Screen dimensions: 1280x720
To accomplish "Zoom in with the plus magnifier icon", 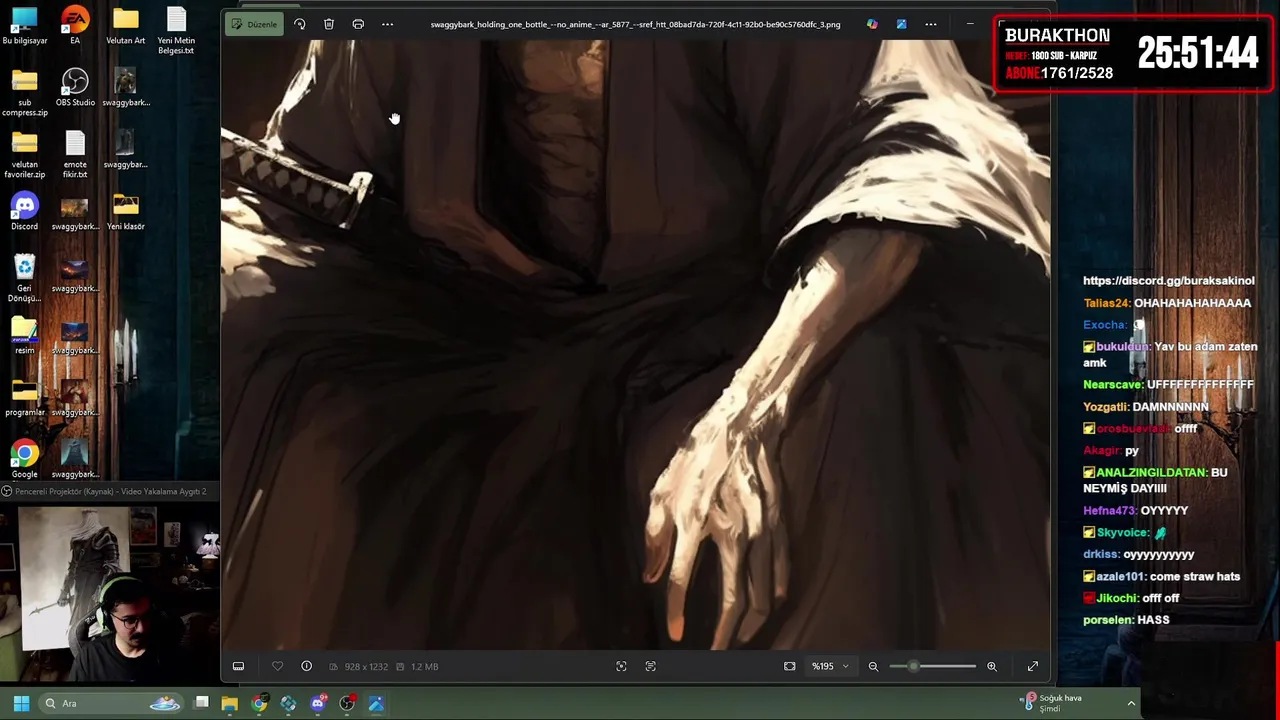I will tap(991, 666).
